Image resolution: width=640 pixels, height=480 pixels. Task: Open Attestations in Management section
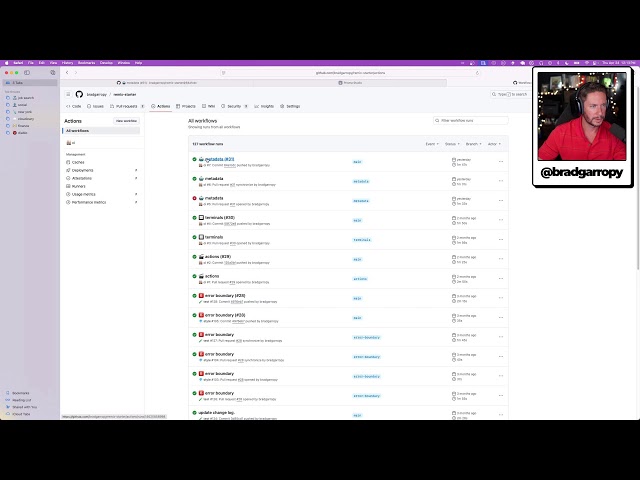click(101, 178)
